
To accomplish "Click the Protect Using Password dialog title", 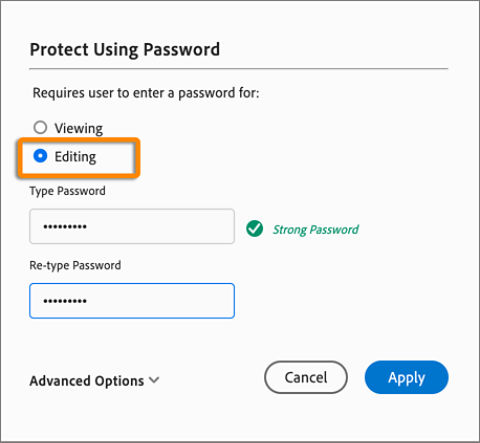I will (125, 50).
